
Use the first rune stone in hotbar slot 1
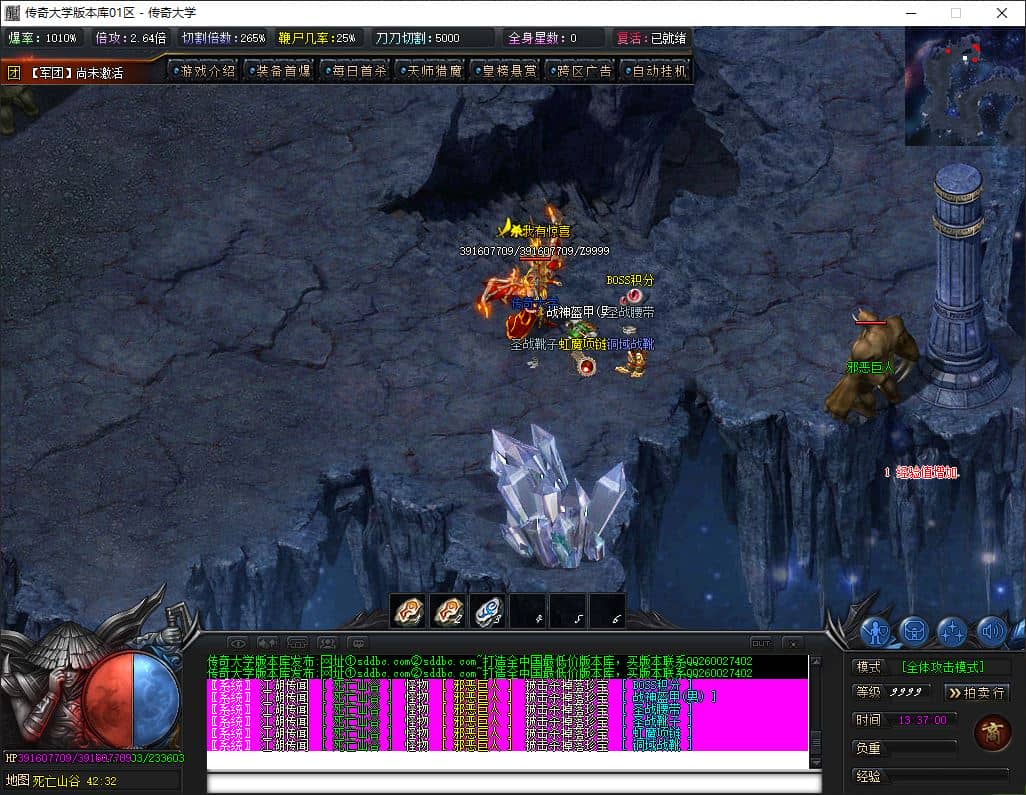(x=409, y=612)
